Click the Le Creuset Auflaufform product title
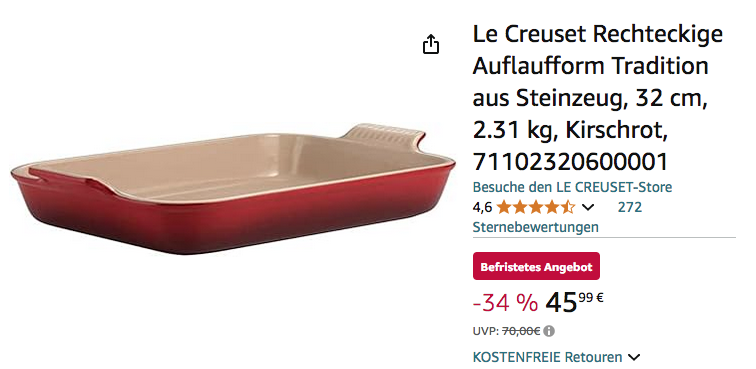The image size is (756, 369). coord(598,98)
